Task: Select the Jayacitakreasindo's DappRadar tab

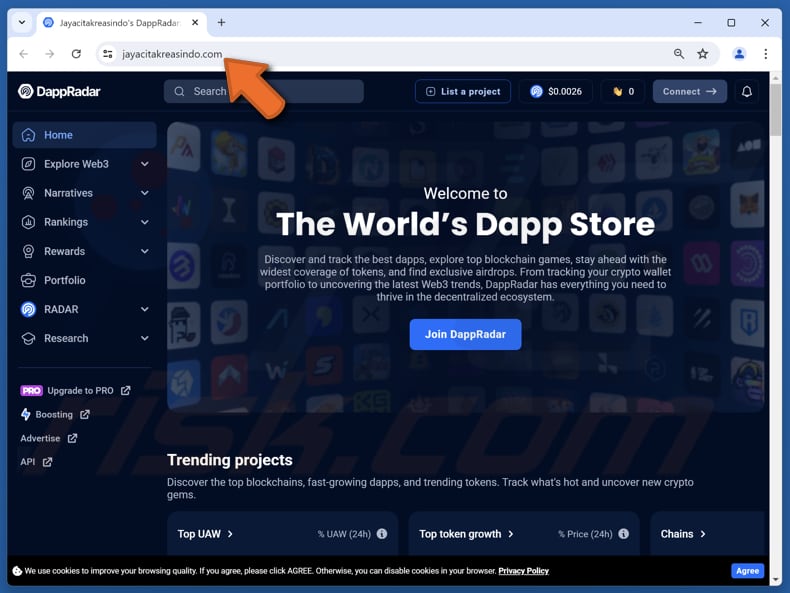Action: point(119,23)
